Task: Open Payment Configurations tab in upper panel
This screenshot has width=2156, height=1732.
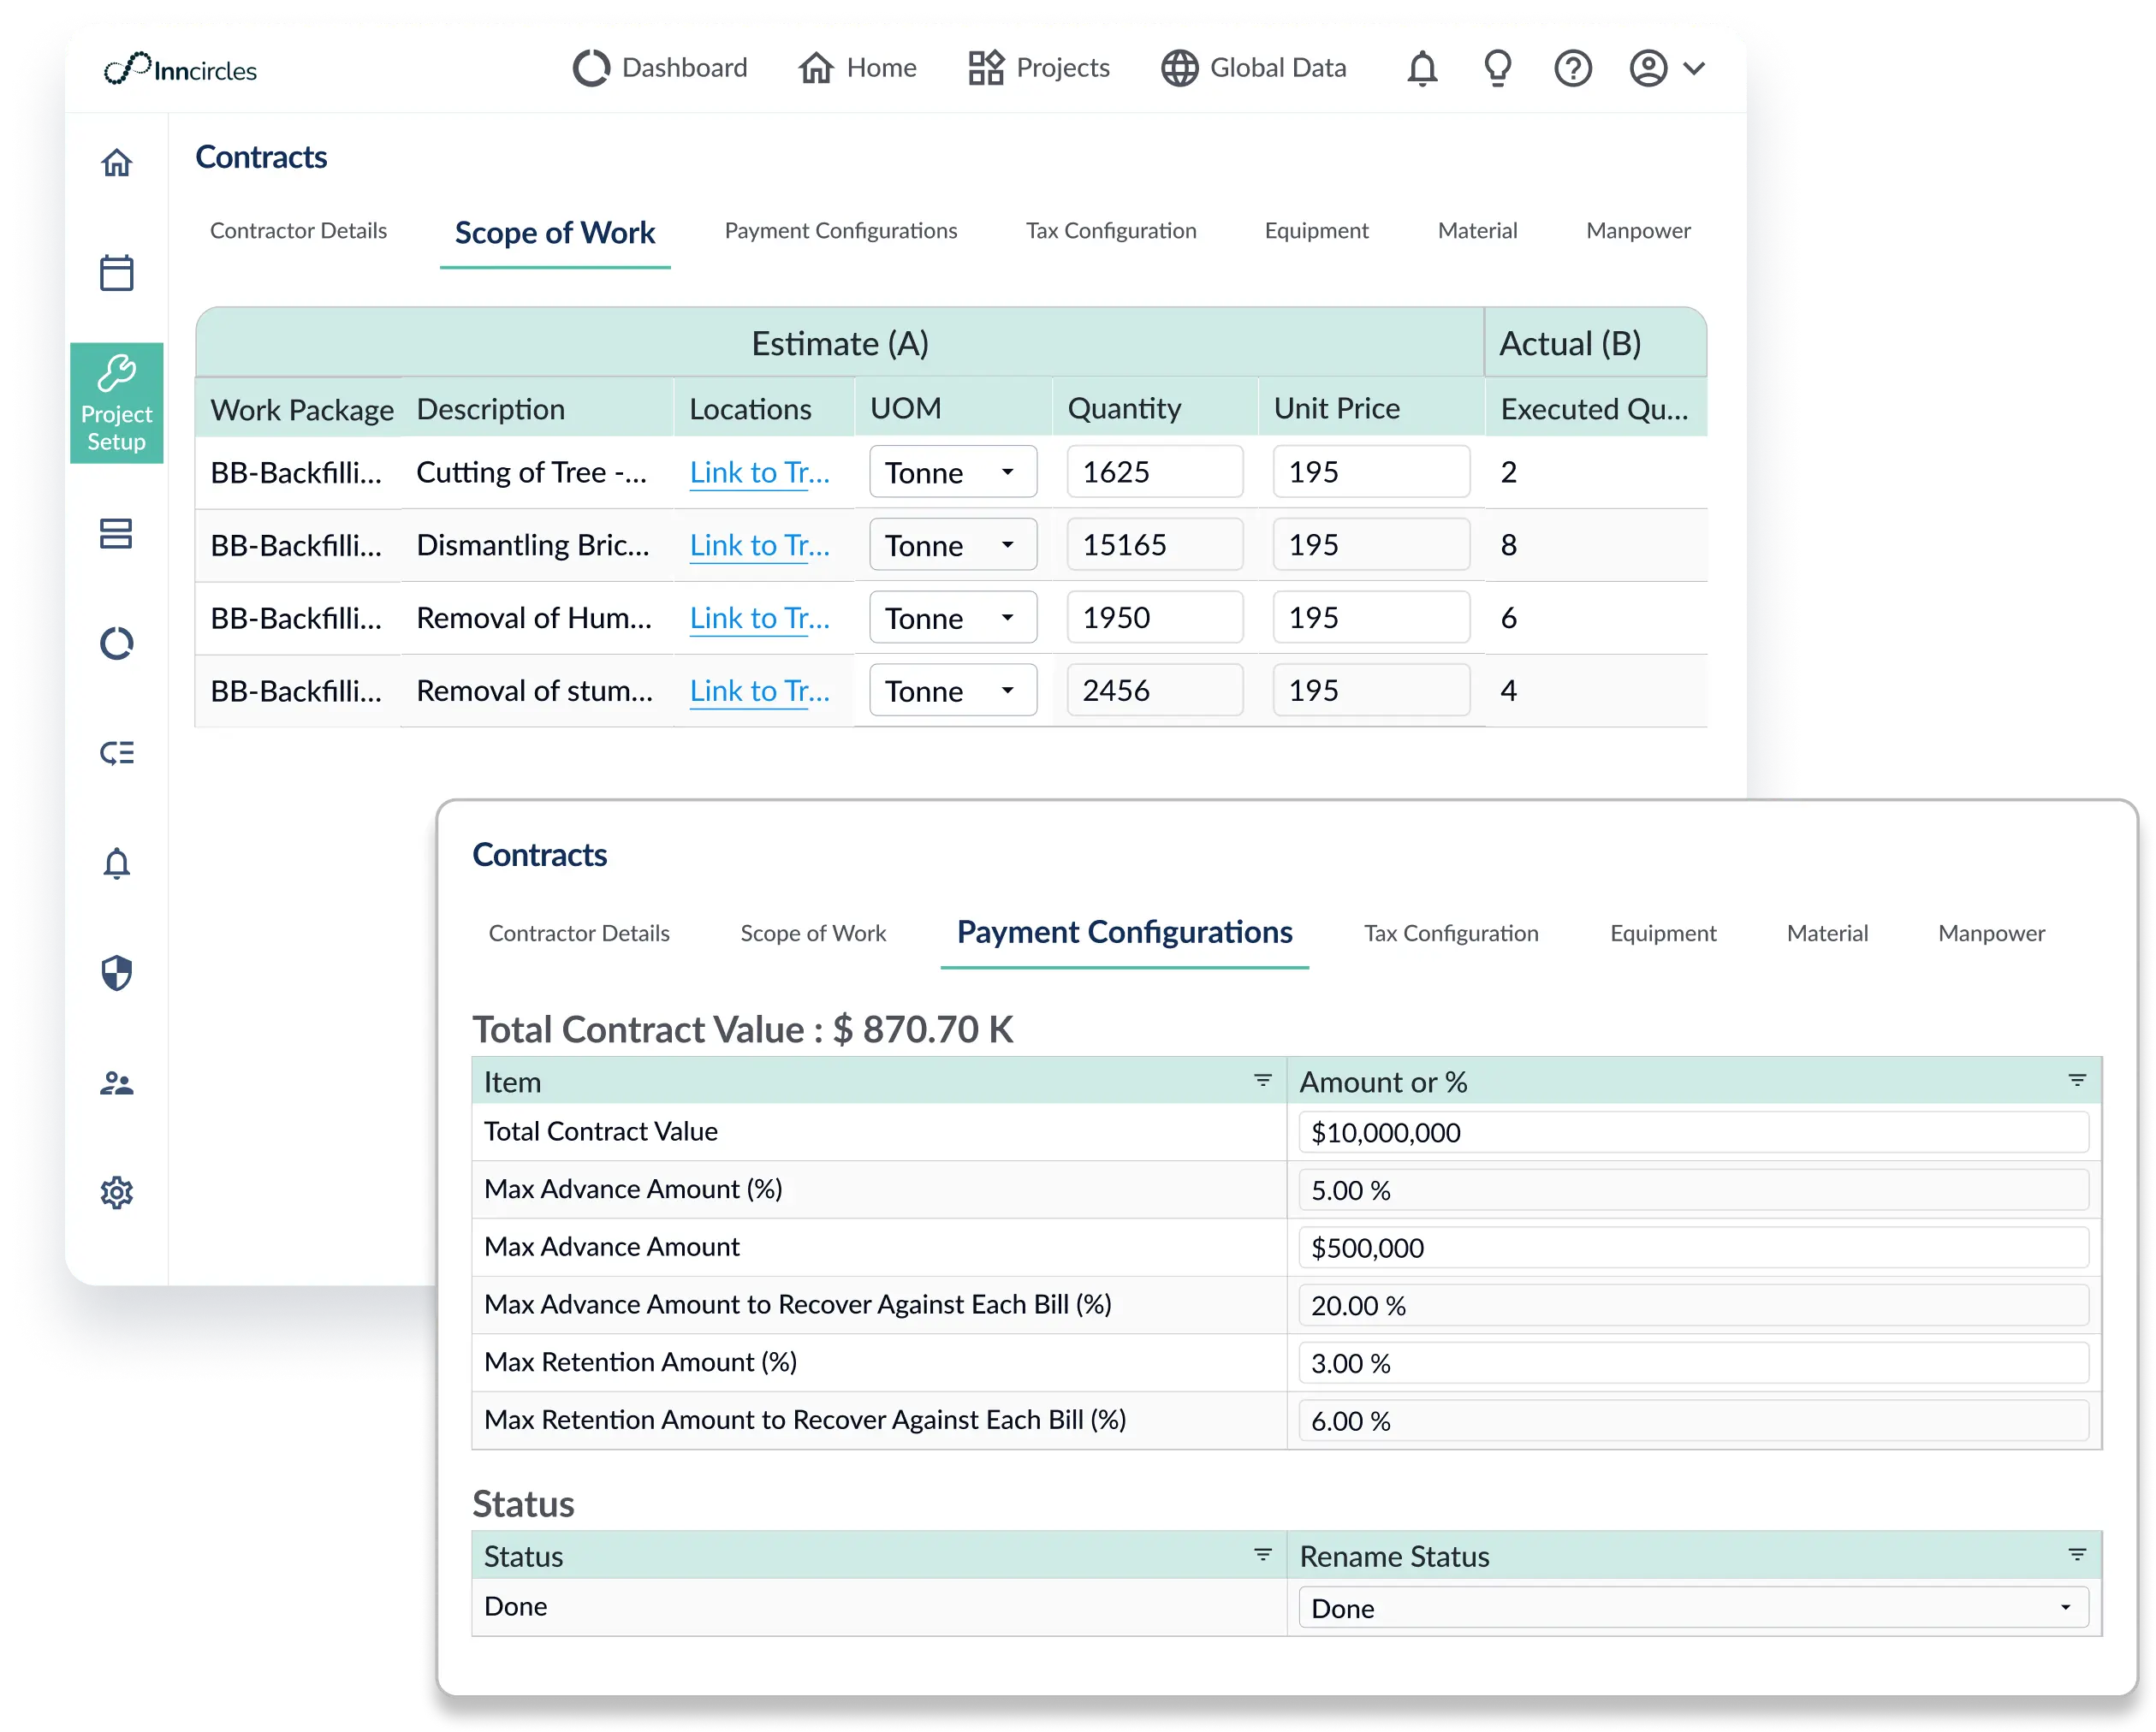Action: (x=840, y=231)
